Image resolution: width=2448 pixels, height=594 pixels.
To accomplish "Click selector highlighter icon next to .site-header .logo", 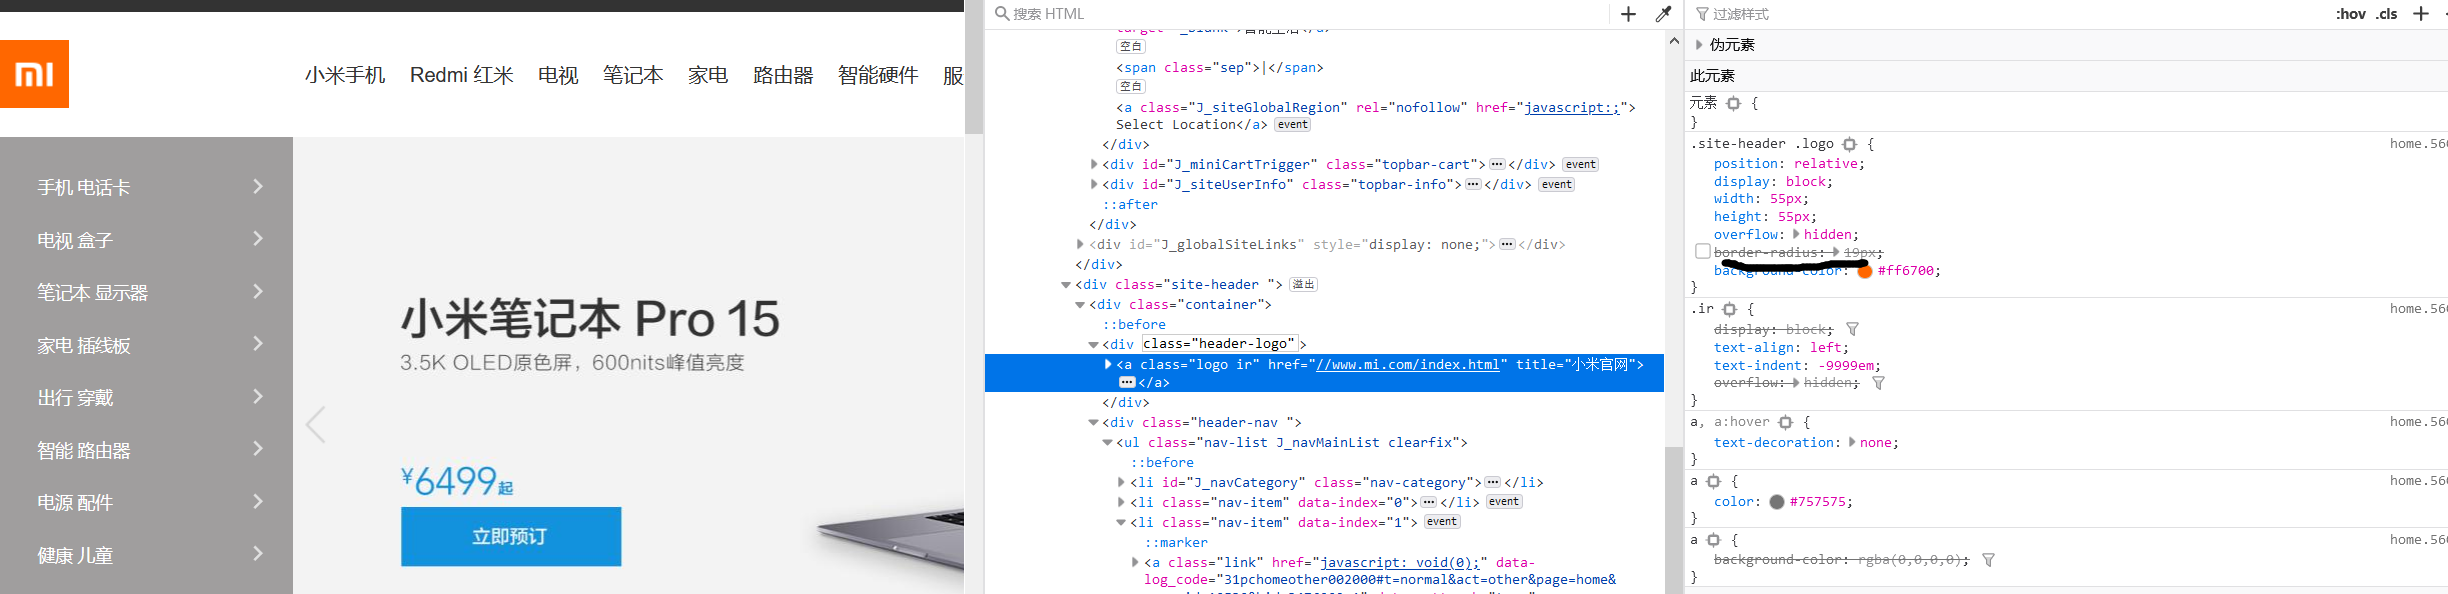I will click(x=1849, y=145).
